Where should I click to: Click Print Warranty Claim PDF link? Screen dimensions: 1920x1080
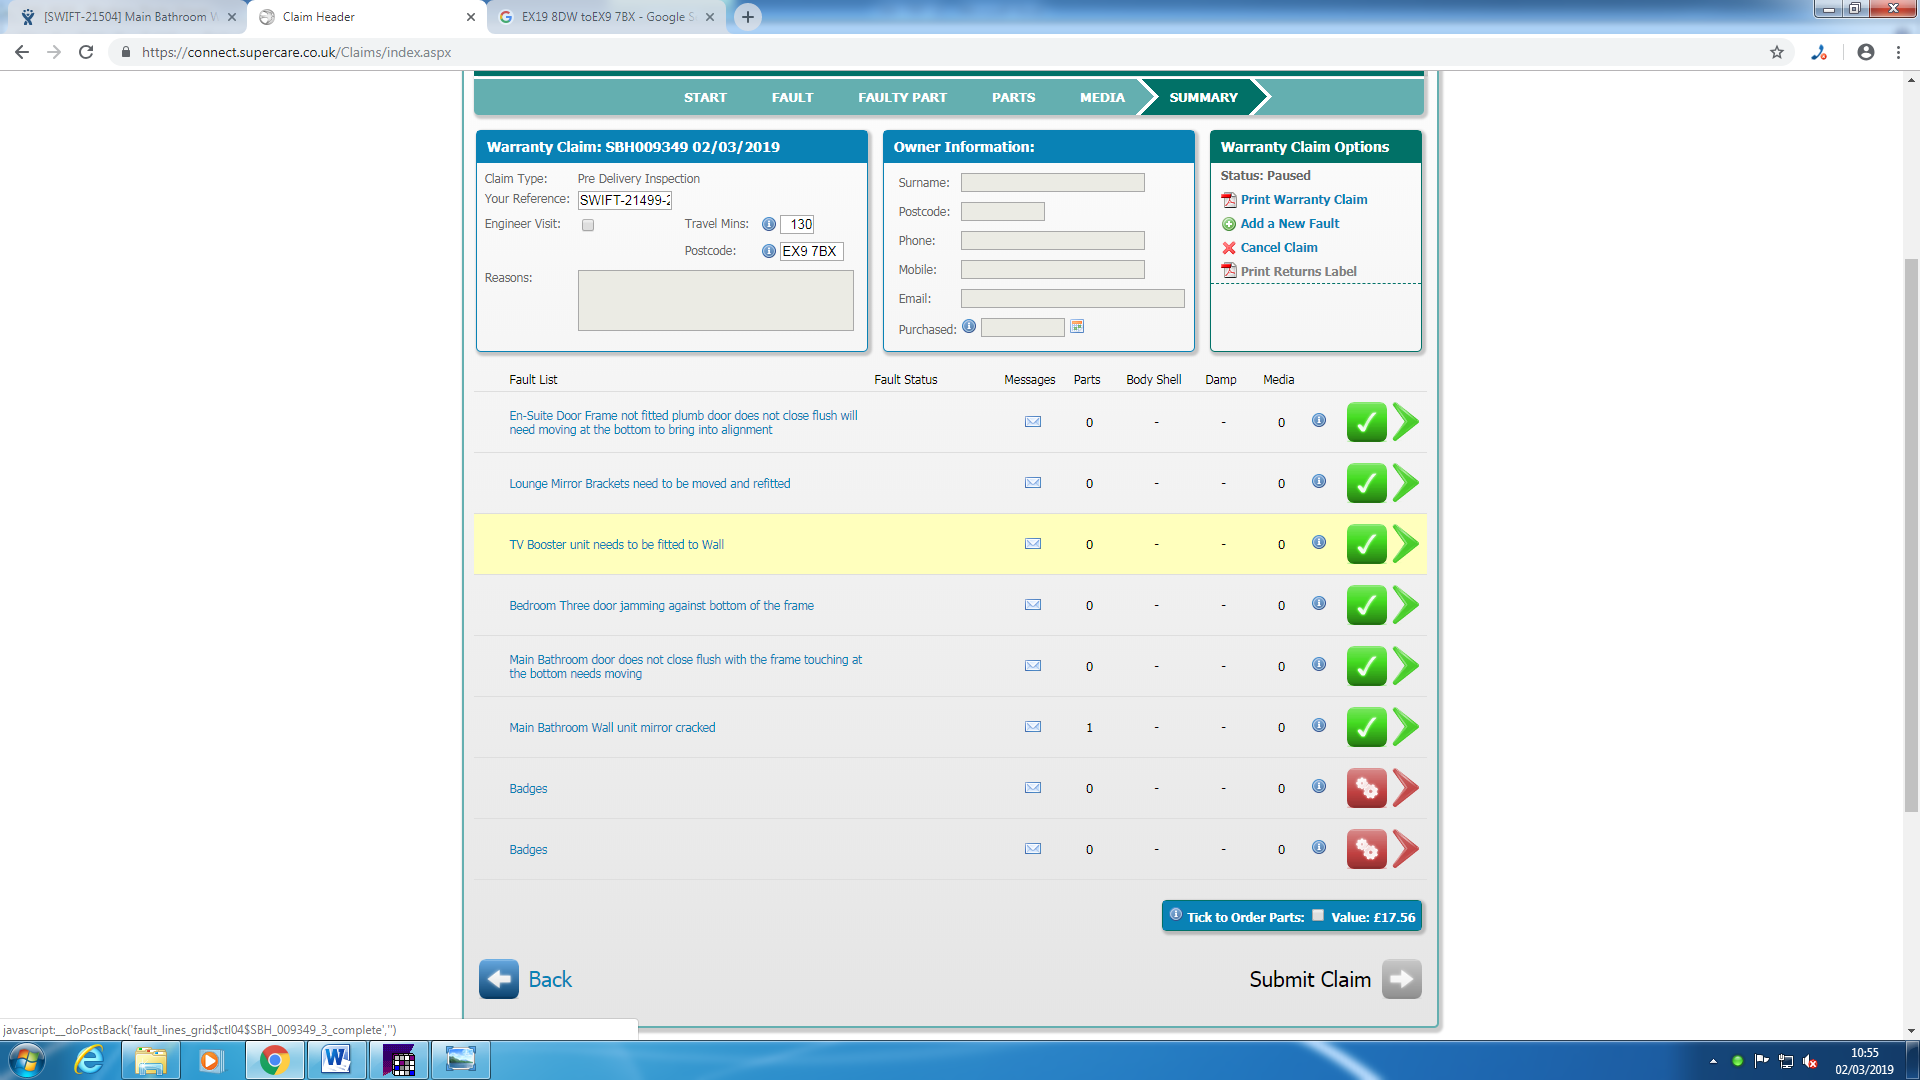point(1303,200)
